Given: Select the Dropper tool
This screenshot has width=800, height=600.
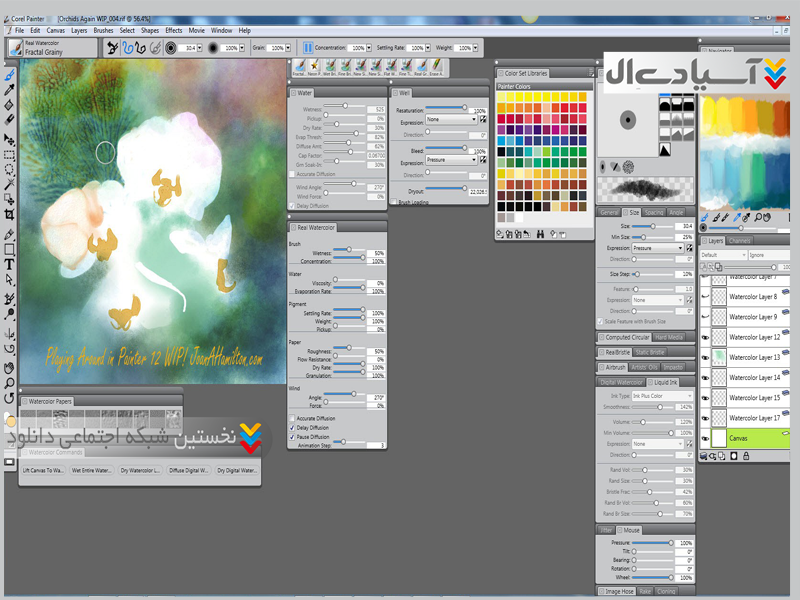Looking at the screenshot, I should point(9,90).
